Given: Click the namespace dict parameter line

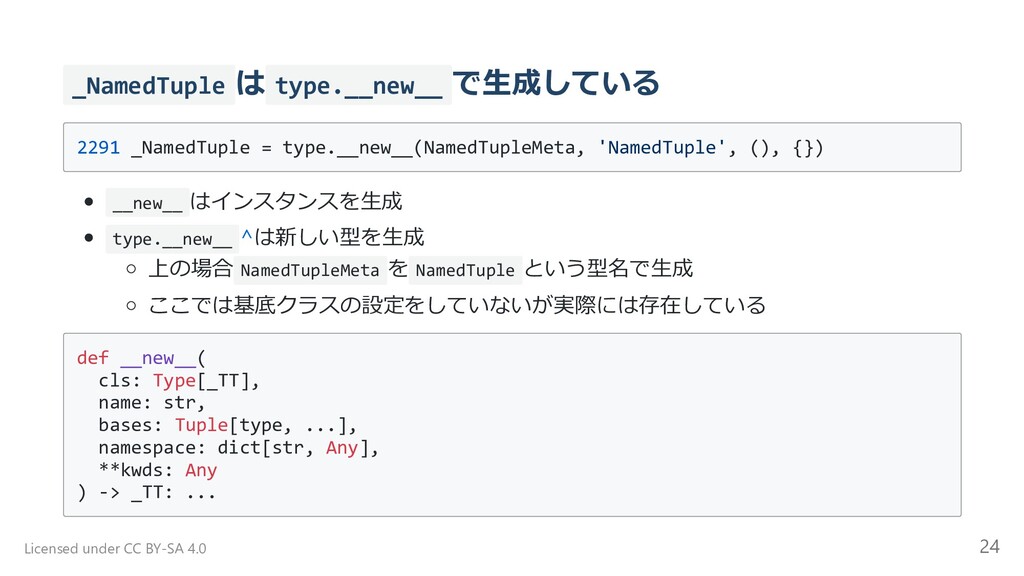Looking at the screenshot, I should pos(239,448).
